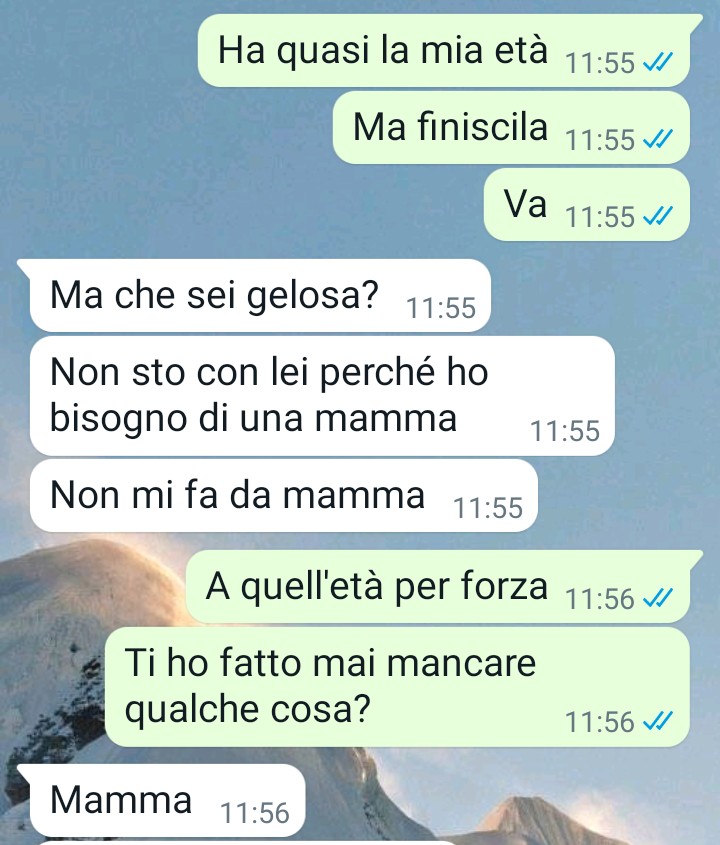
Task: Tap blue read ticks on 'Ha quasi la mia età'
Action: [x=658, y=63]
